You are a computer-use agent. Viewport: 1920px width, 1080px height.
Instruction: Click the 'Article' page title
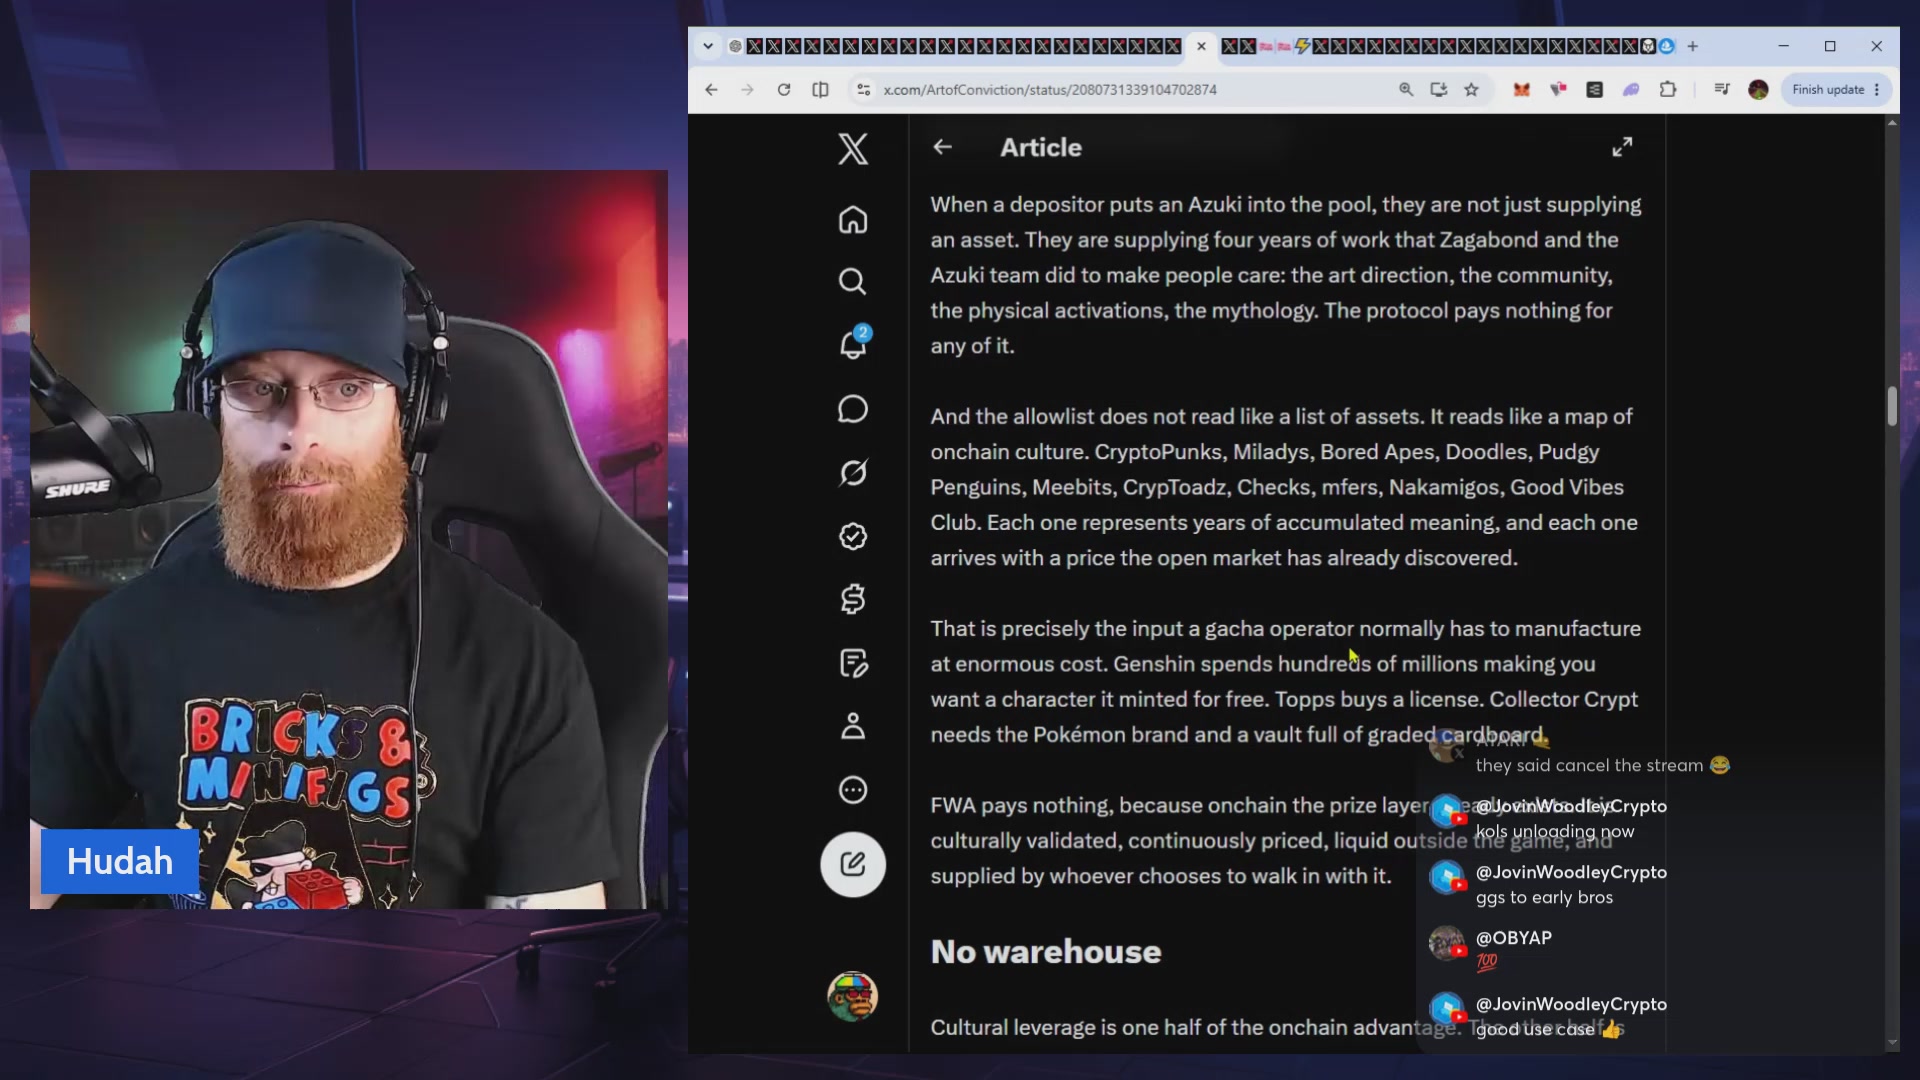tap(1041, 147)
